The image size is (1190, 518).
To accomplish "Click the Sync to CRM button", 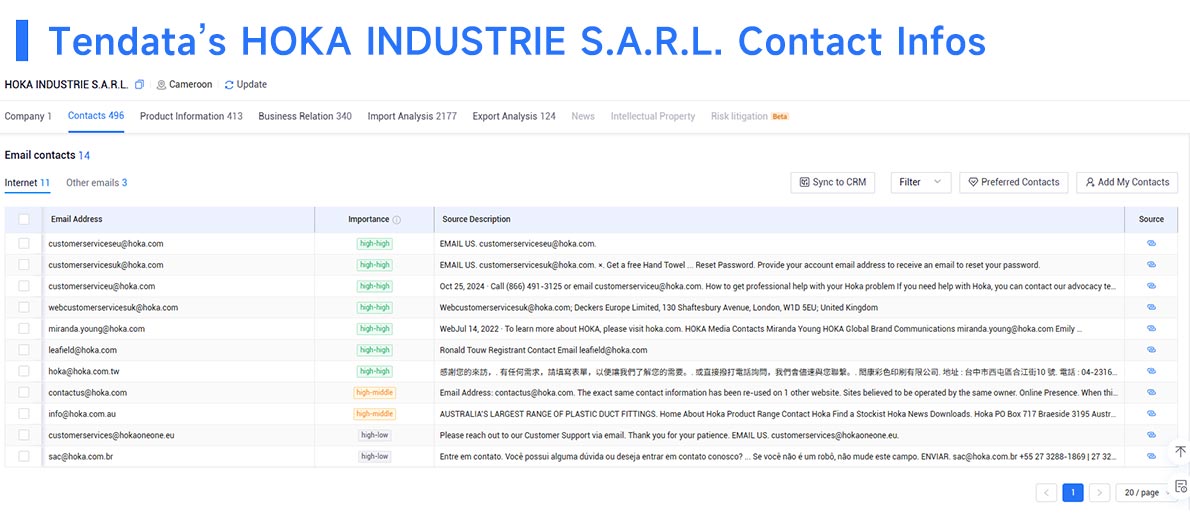I will coord(833,182).
